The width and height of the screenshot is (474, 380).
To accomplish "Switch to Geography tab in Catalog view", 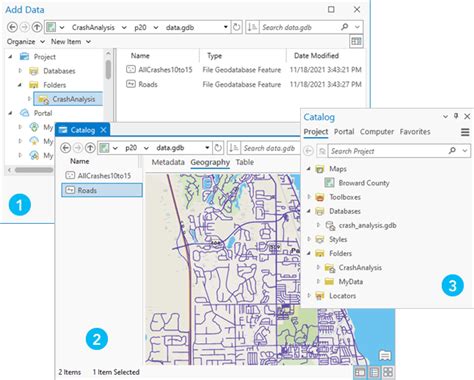I will (210, 162).
